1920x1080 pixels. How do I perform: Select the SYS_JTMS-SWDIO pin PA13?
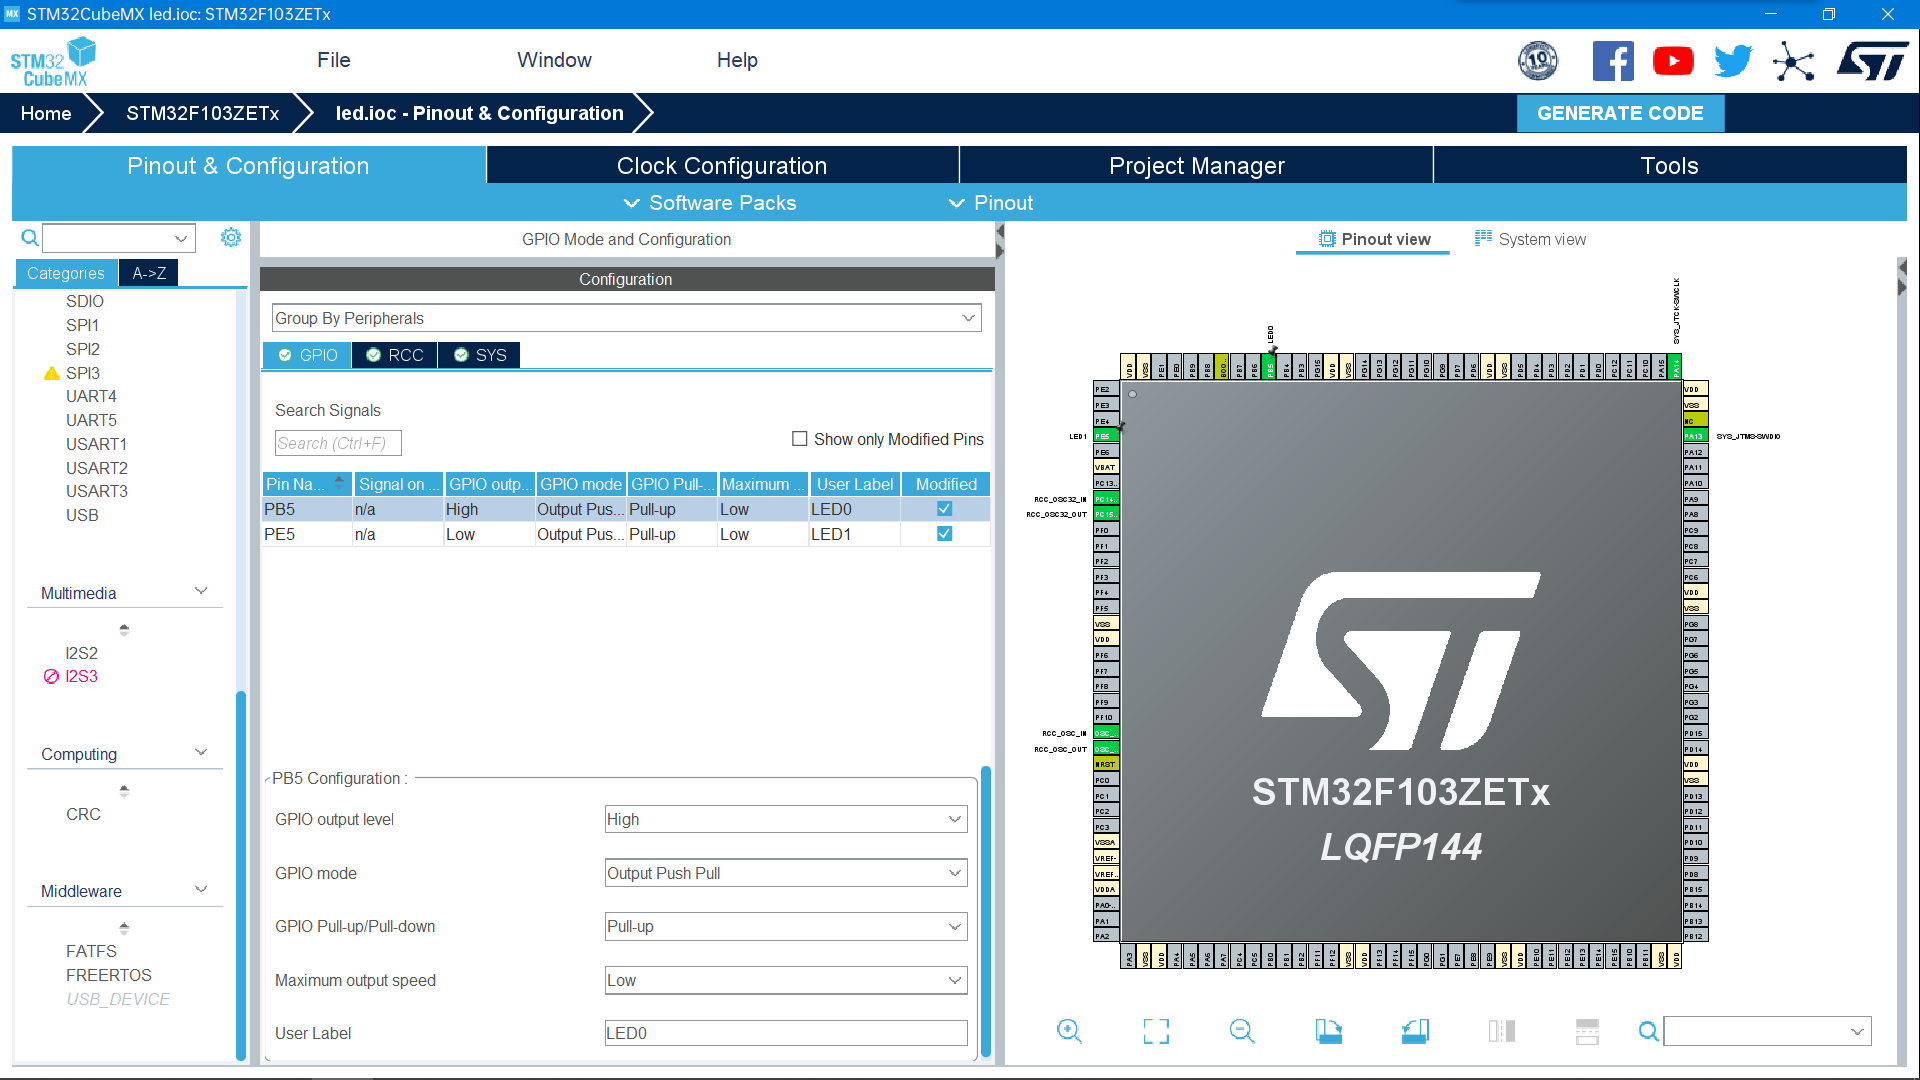tap(1695, 436)
